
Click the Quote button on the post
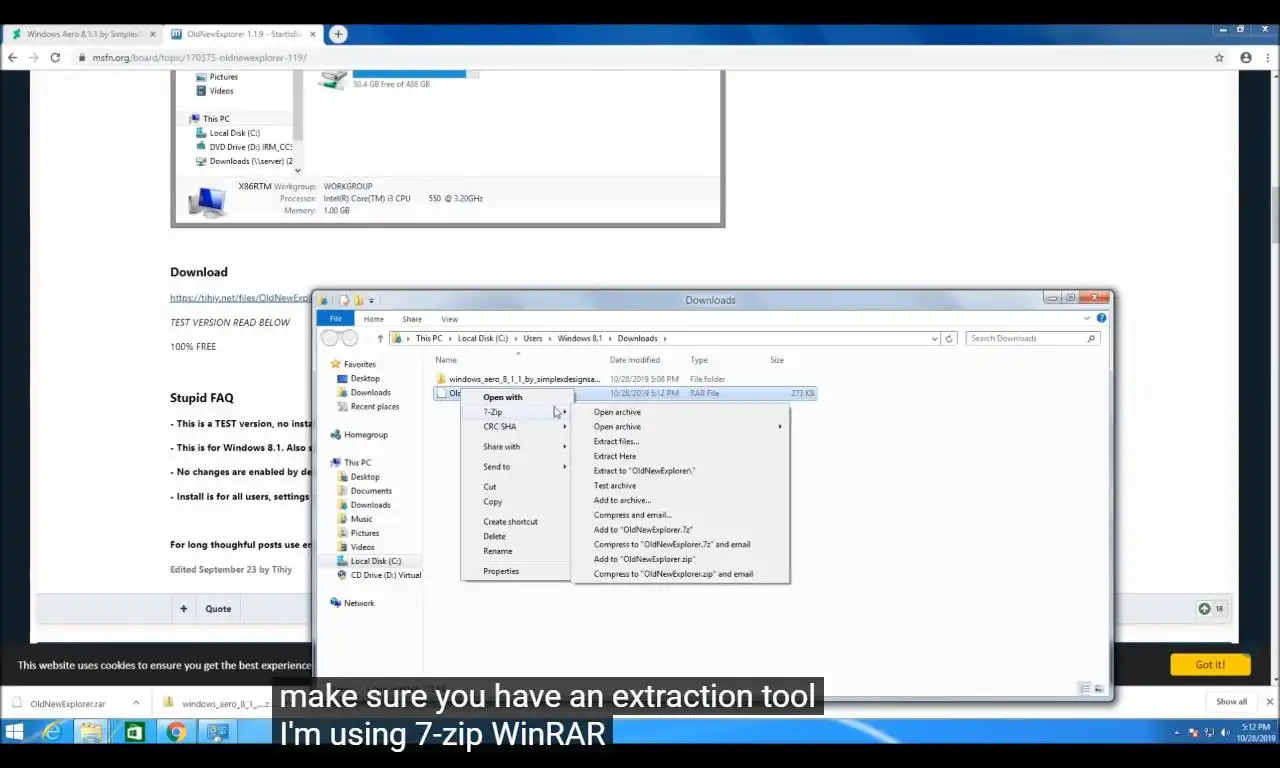point(218,609)
